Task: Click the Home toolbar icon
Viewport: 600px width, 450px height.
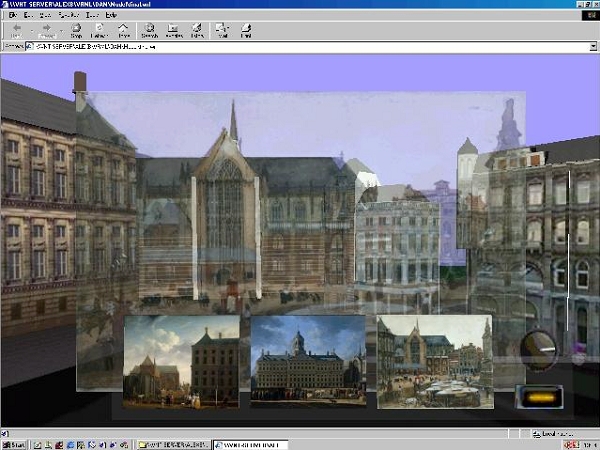Action: [x=123, y=28]
